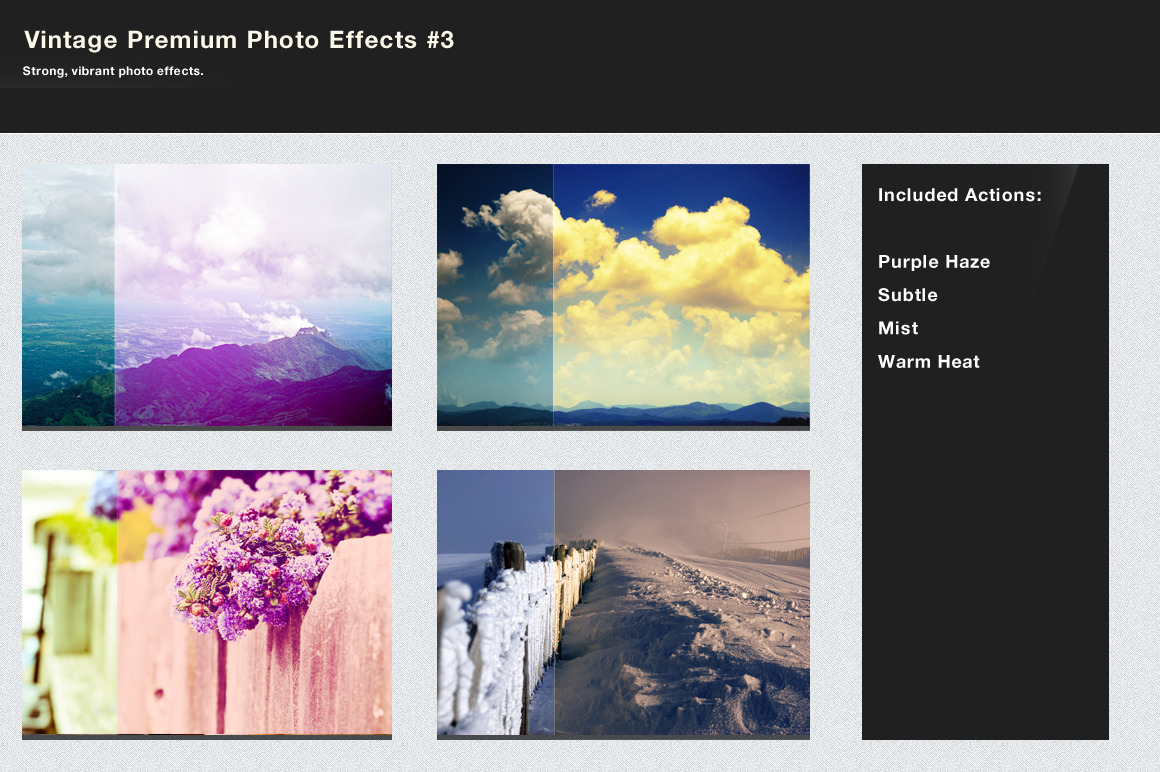
Task: Open the purple-tinted mountain photo preview
Action: pos(252,296)
